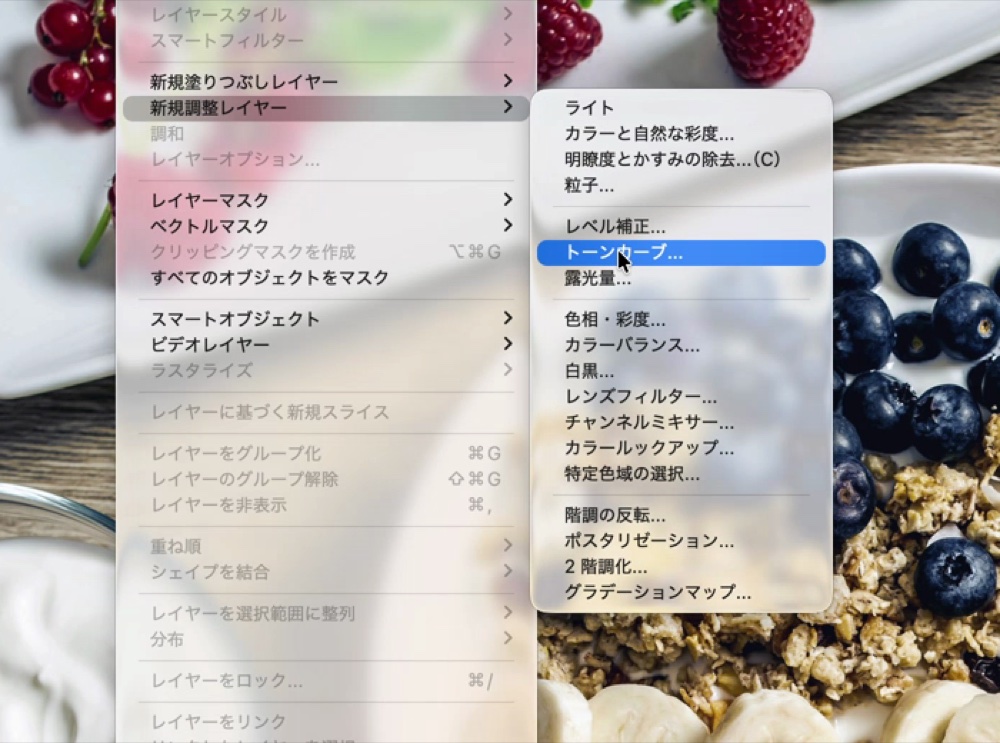Create a レンズフィルター... adjustment layer
The height and width of the screenshot is (743, 1000).
click(681, 397)
